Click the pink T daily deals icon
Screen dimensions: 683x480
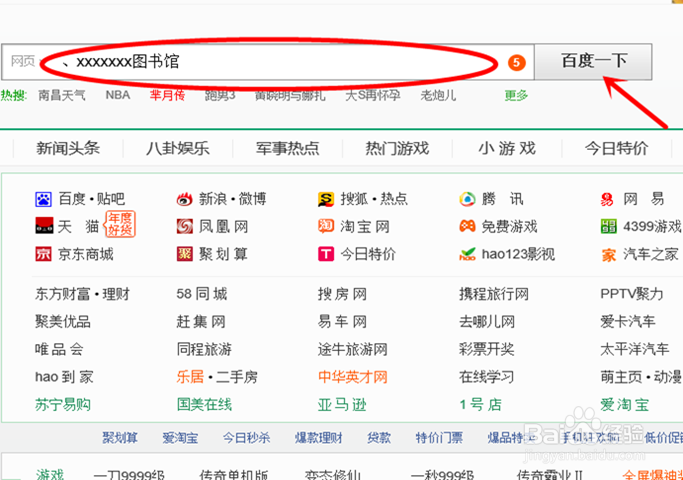[x=326, y=254]
